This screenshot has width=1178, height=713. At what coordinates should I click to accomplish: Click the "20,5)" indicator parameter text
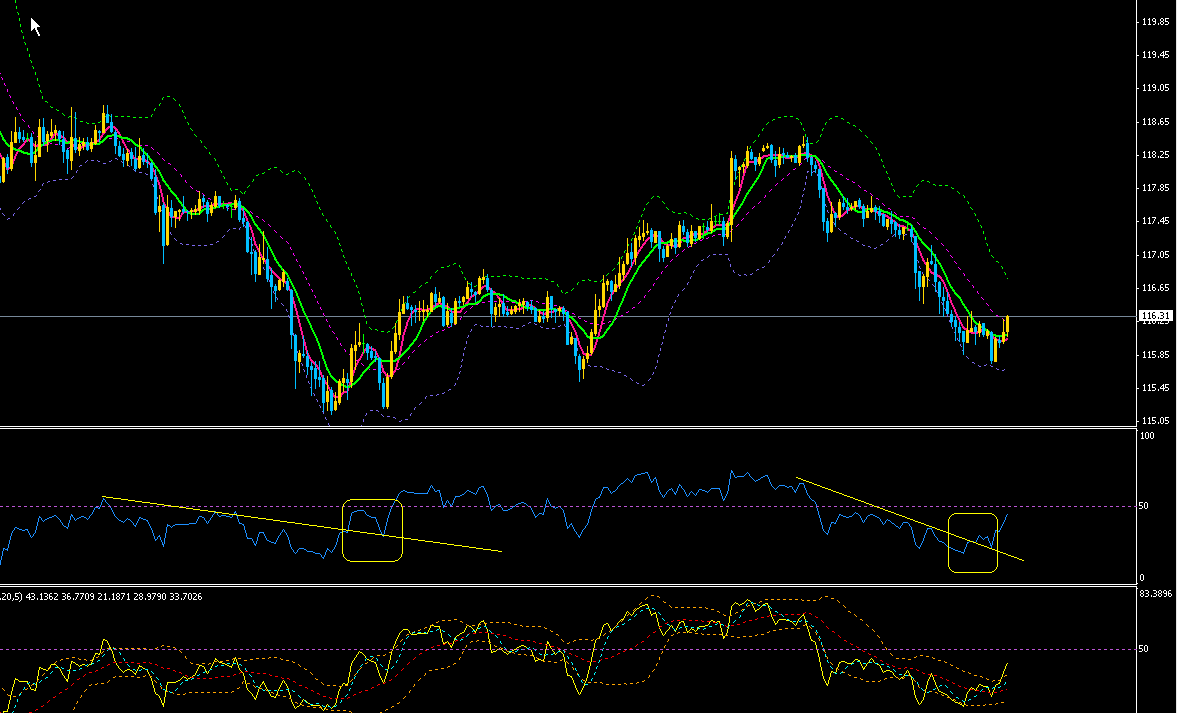tap(11, 597)
